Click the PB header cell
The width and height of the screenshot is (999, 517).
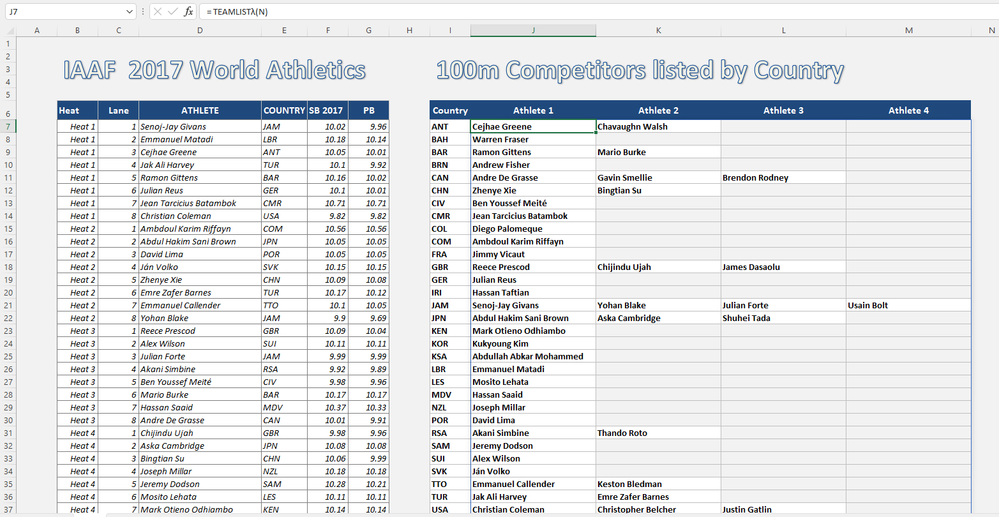point(369,110)
